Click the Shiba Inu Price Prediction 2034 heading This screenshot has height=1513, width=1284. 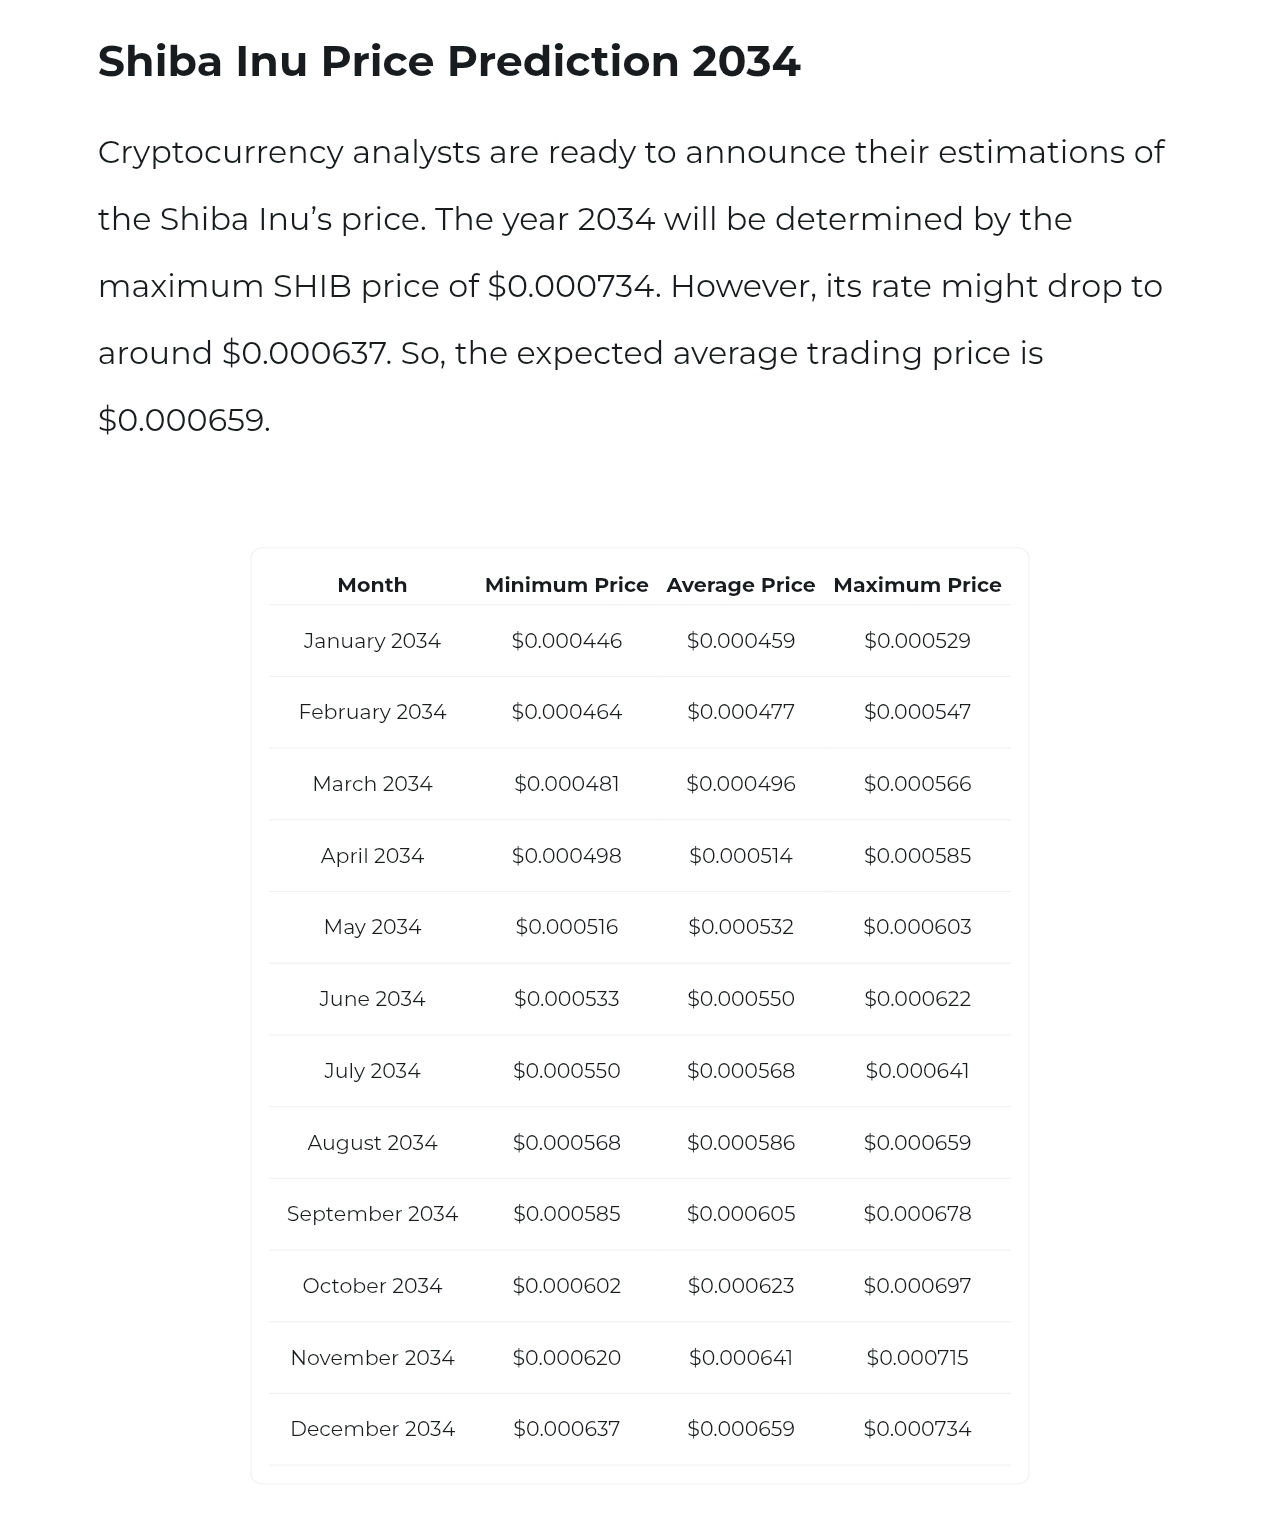[449, 61]
